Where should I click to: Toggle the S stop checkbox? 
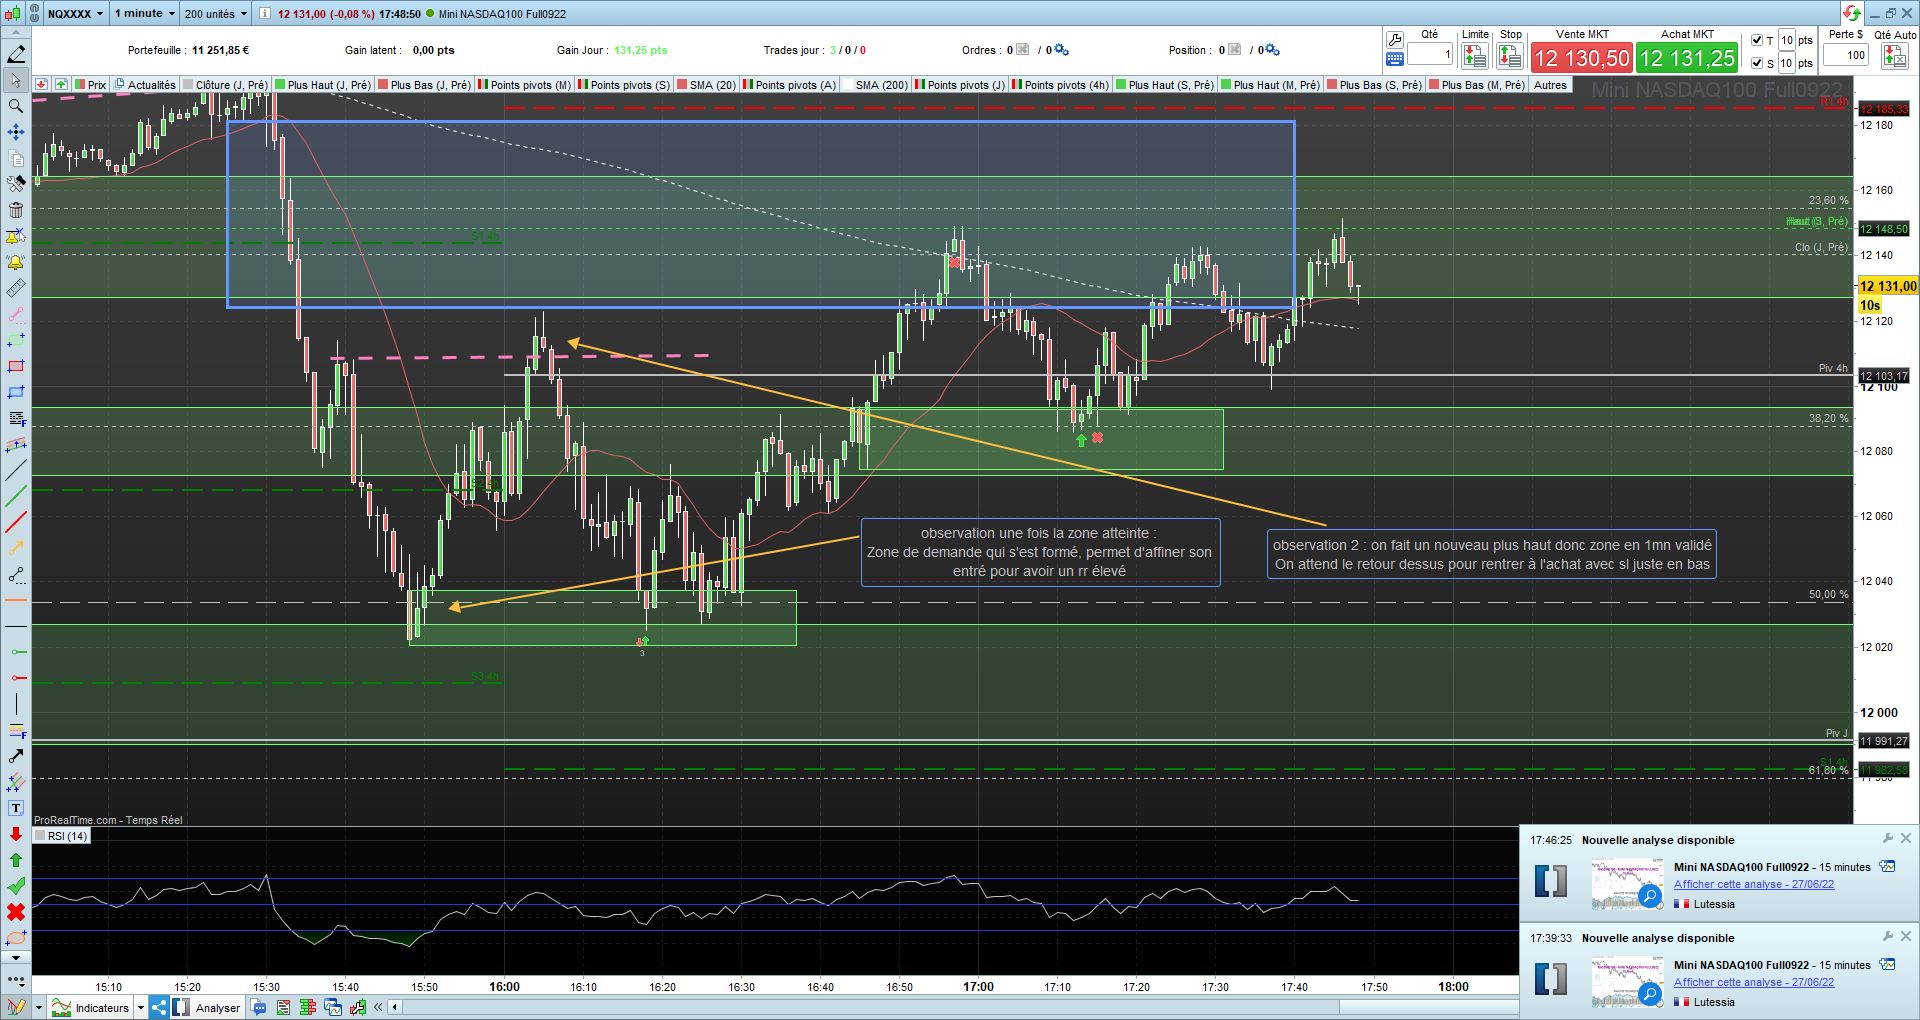click(x=1757, y=63)
